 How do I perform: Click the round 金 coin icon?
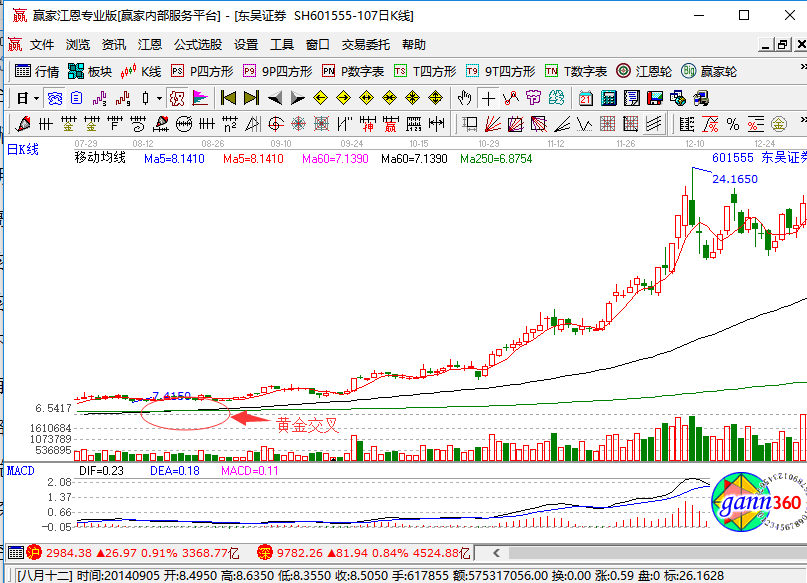pyautogui.click(x=779, y=124)
